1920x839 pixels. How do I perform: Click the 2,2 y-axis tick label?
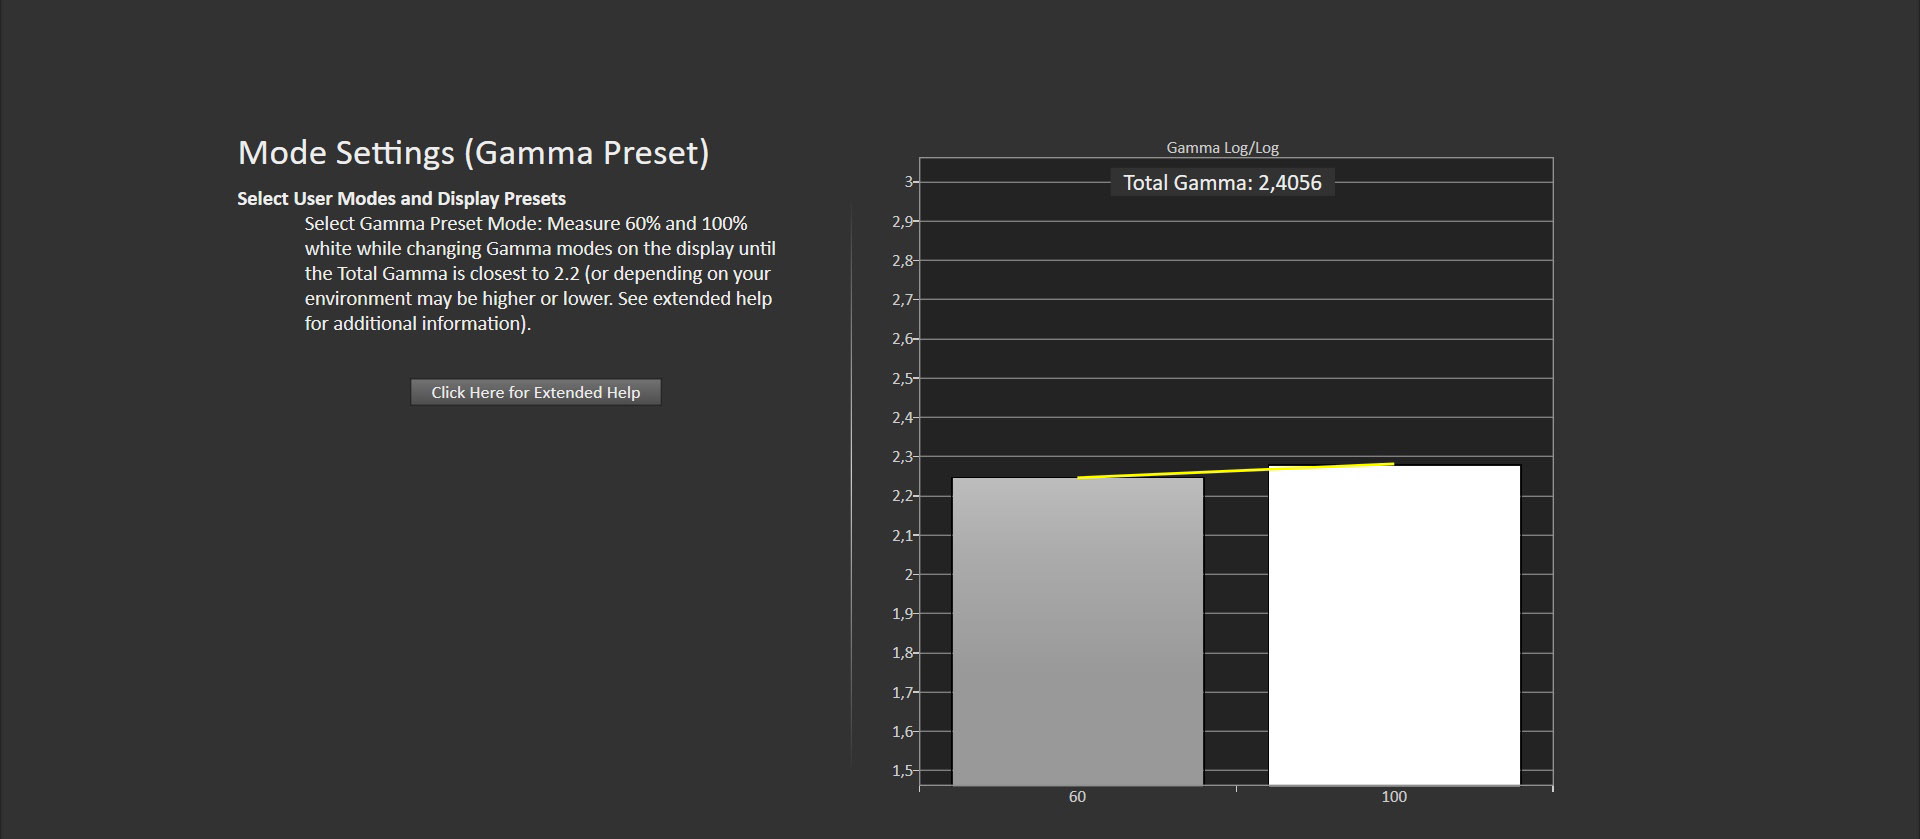coord(902,496)
